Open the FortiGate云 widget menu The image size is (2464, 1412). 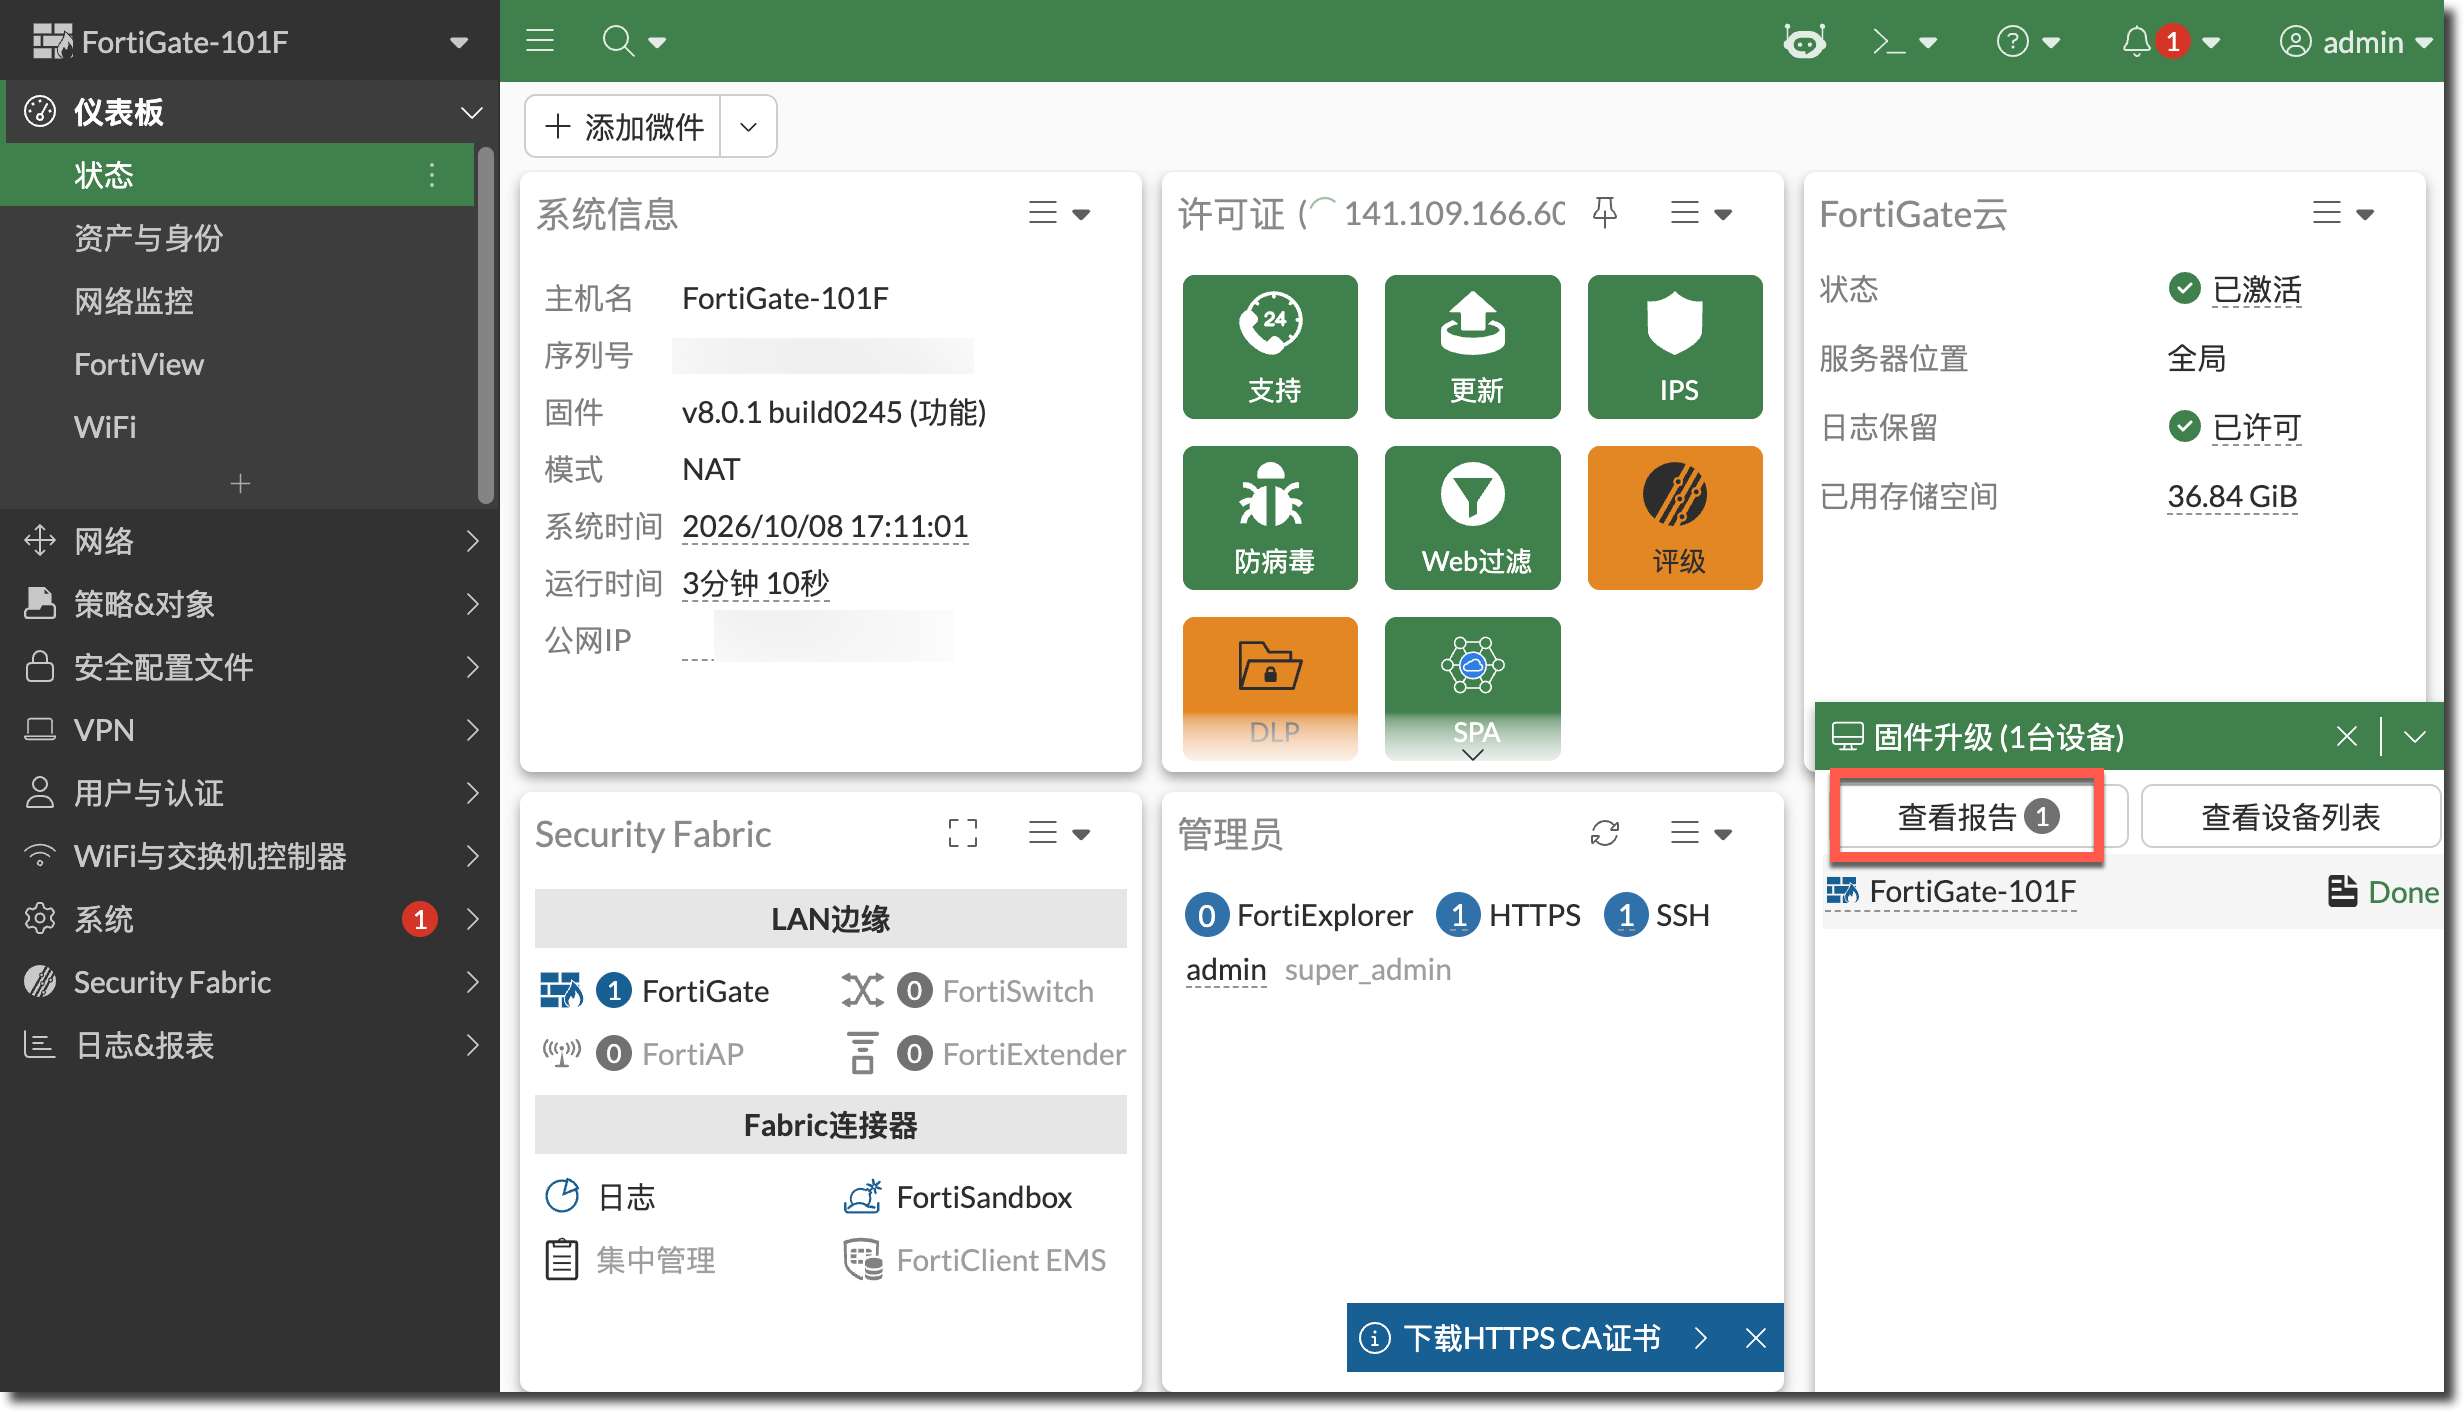2343,213
